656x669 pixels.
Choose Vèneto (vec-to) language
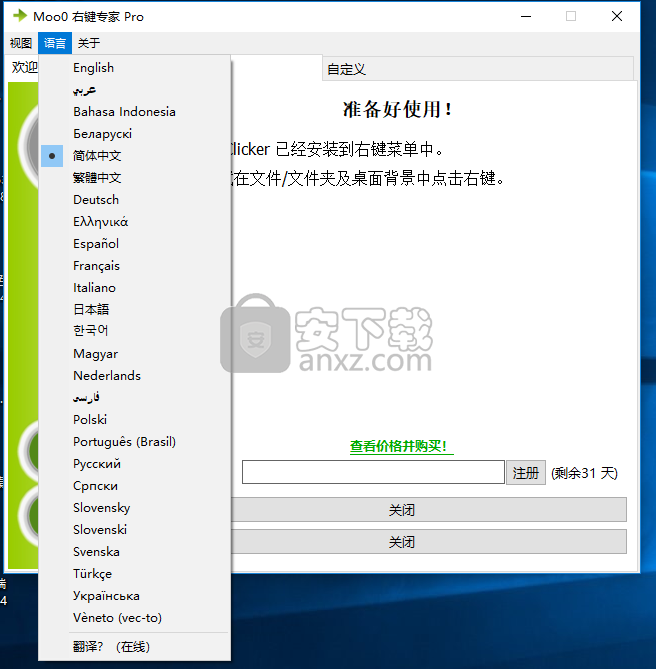coord(135,618)
